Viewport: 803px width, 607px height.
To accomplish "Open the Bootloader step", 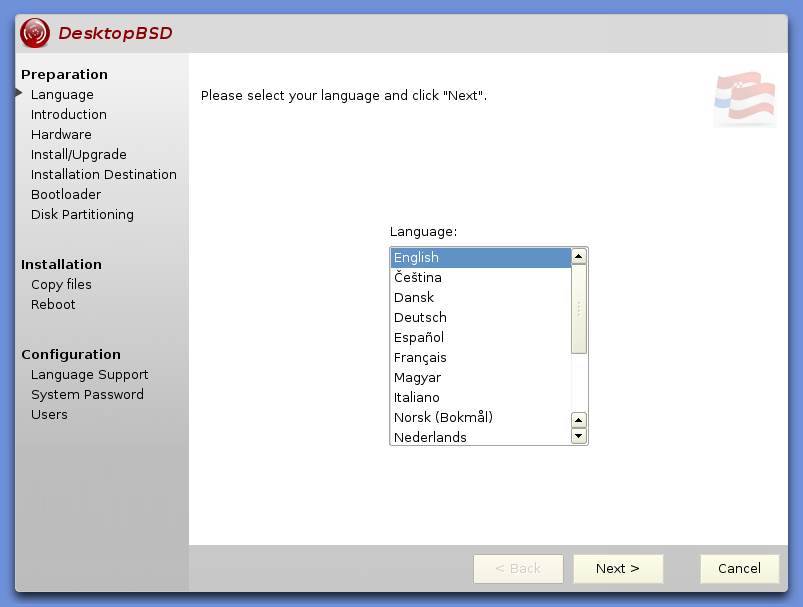I will tap(65, 194).
